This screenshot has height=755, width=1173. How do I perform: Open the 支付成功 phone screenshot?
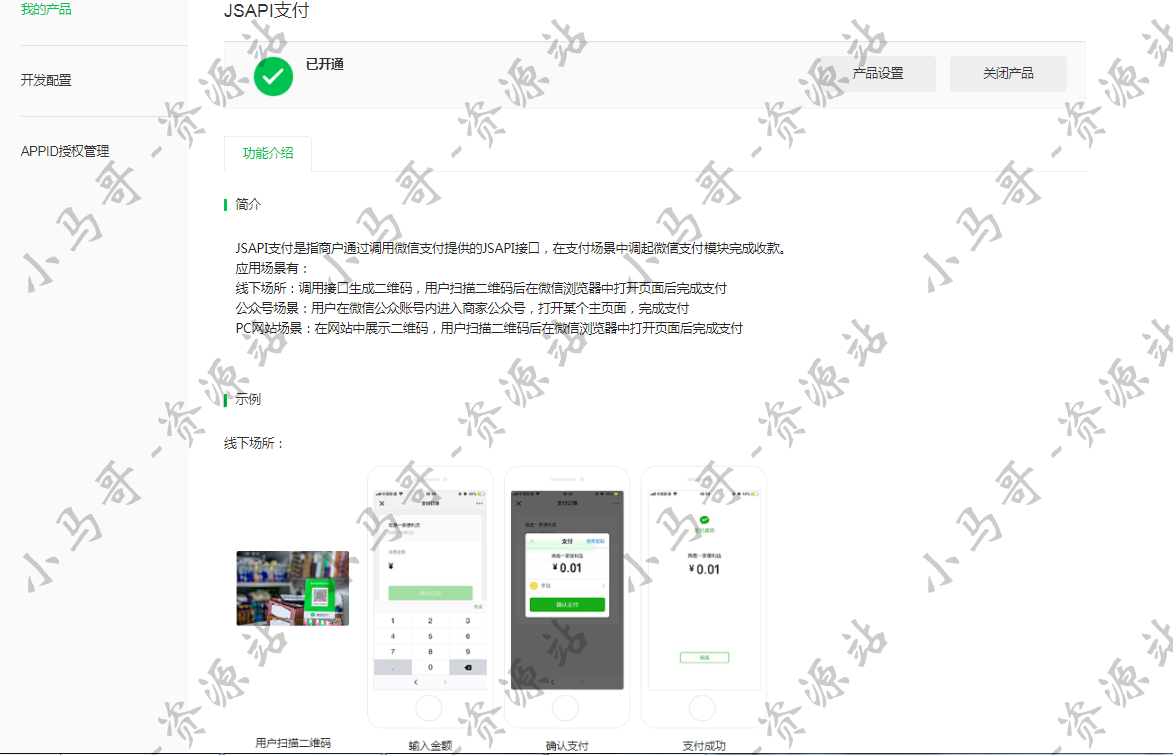[x=704, y=596]
